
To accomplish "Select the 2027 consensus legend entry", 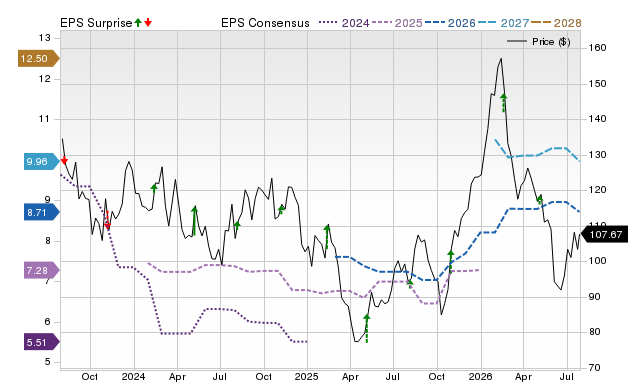I will click(x=503, y=23).
